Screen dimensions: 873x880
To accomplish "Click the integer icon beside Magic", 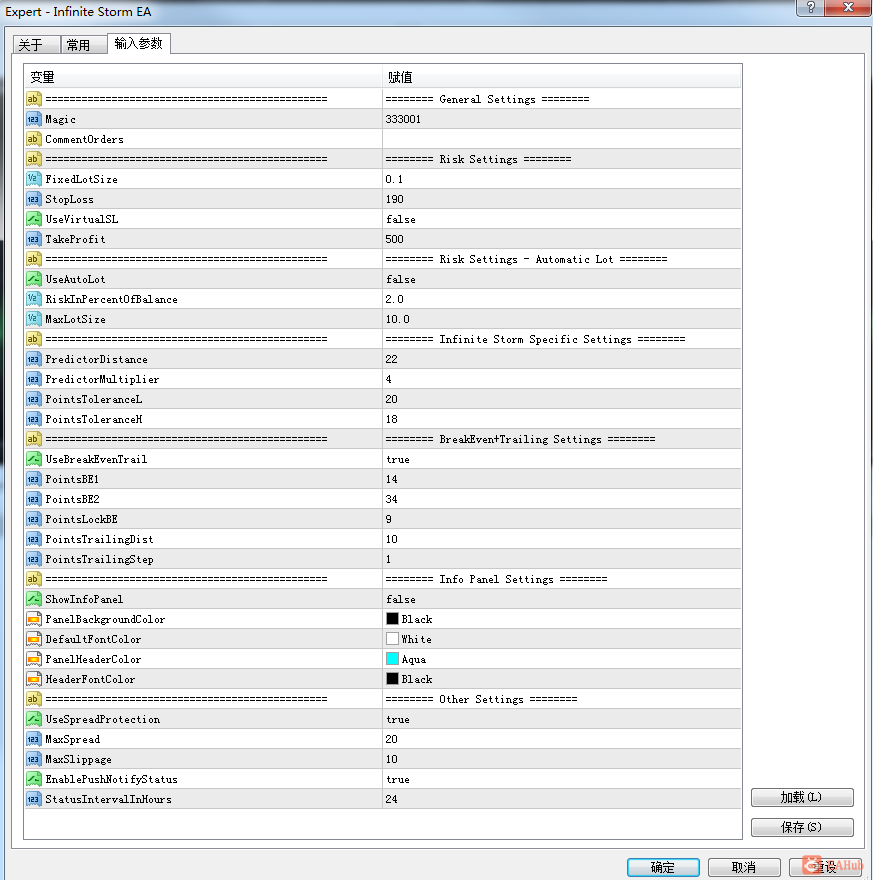I will coord(34,119).
